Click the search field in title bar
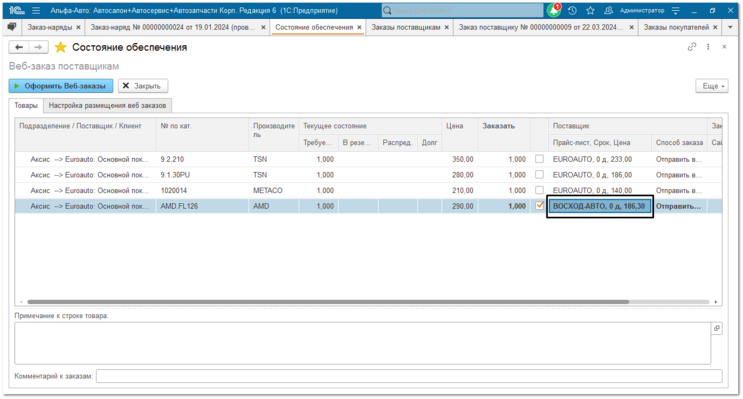 tap(462, 10)
